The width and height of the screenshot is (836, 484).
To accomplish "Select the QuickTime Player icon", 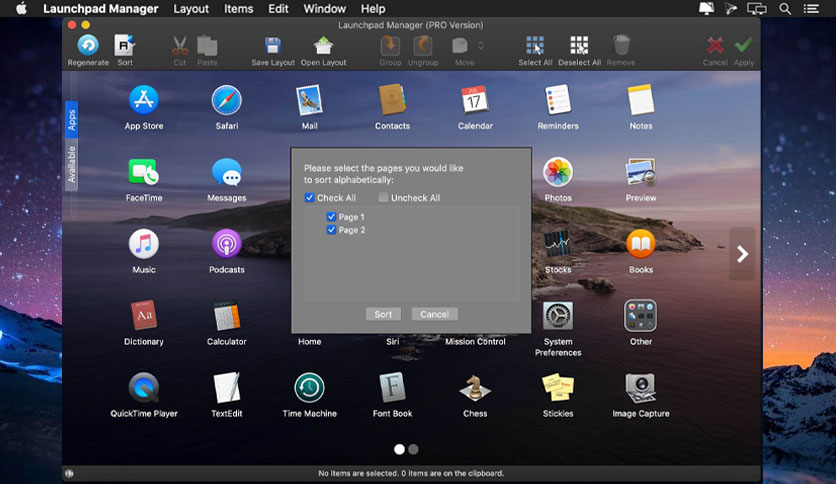I will pos(143,388).
